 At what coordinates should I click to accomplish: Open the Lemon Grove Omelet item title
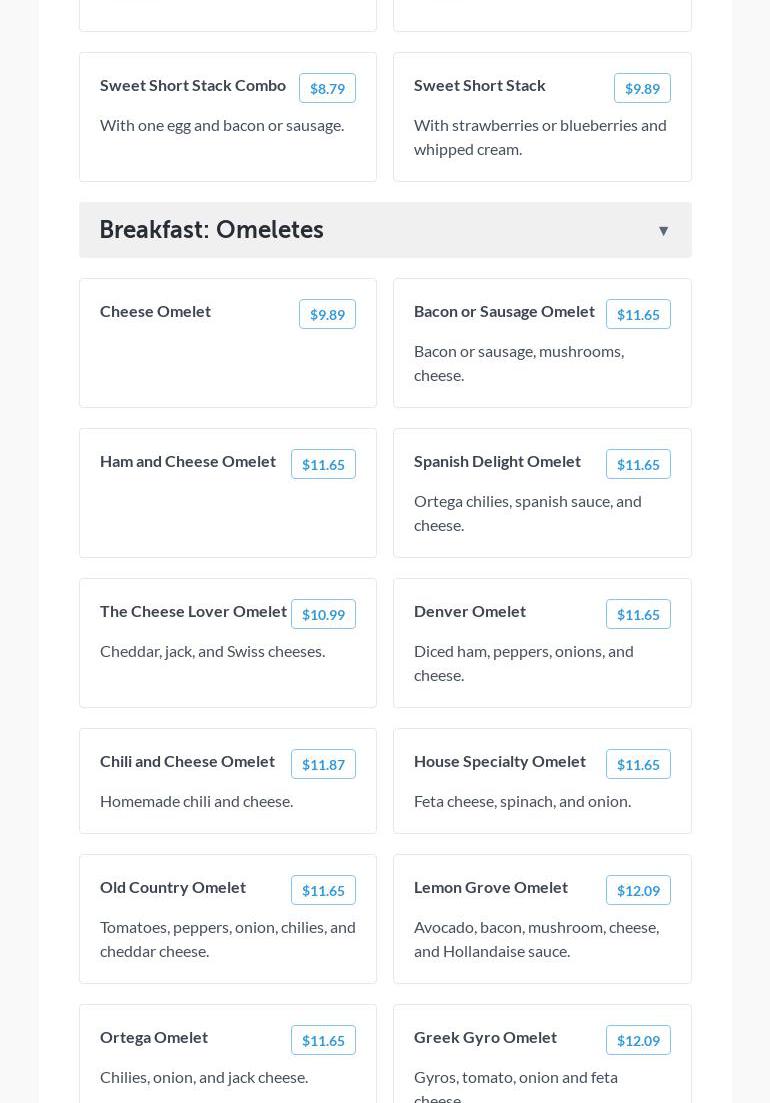pos(491,887)
